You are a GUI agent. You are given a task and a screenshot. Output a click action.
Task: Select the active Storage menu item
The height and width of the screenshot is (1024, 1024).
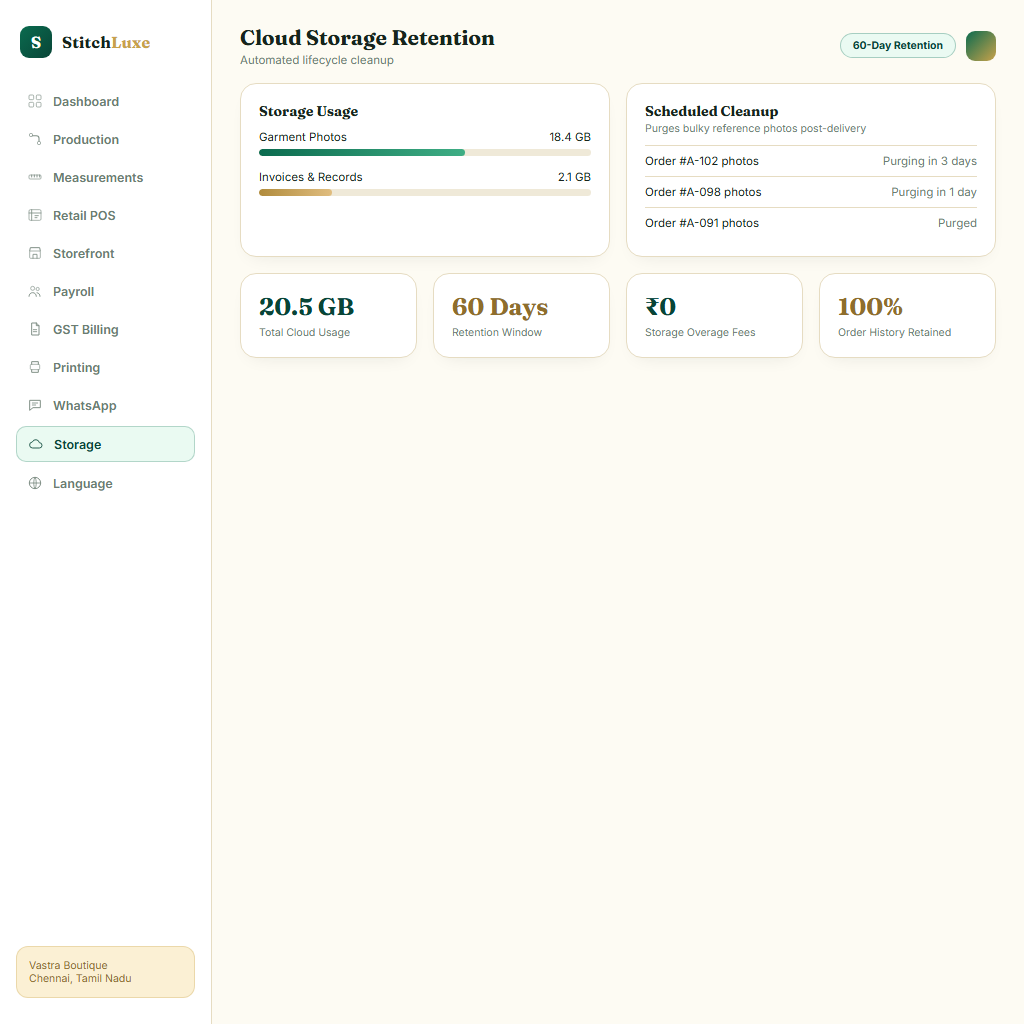[105, 444]
